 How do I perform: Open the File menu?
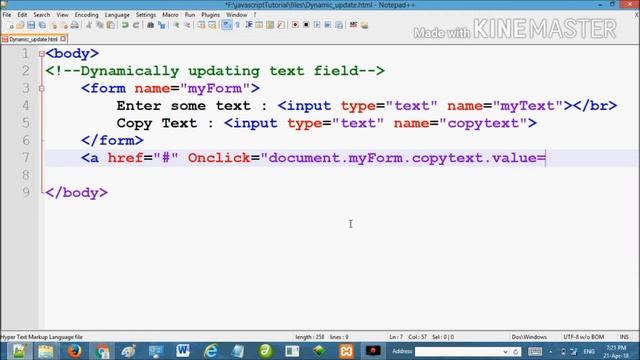(7, 15)
